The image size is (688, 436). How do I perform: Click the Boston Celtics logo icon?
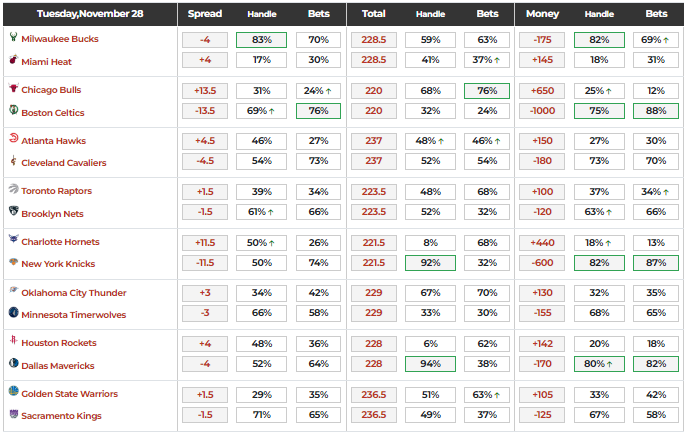pos(13,113)
